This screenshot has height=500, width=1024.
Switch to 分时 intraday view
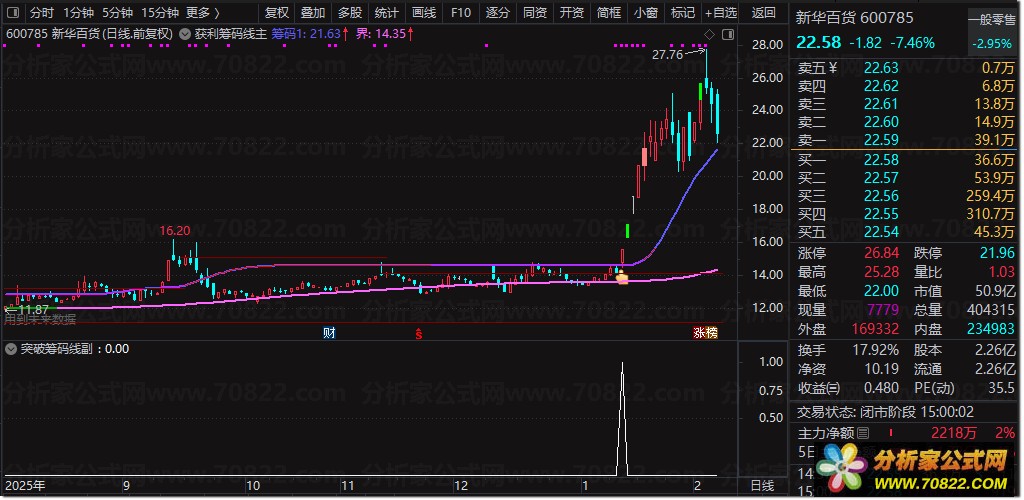pyautogui.click(x=41, y=12)
